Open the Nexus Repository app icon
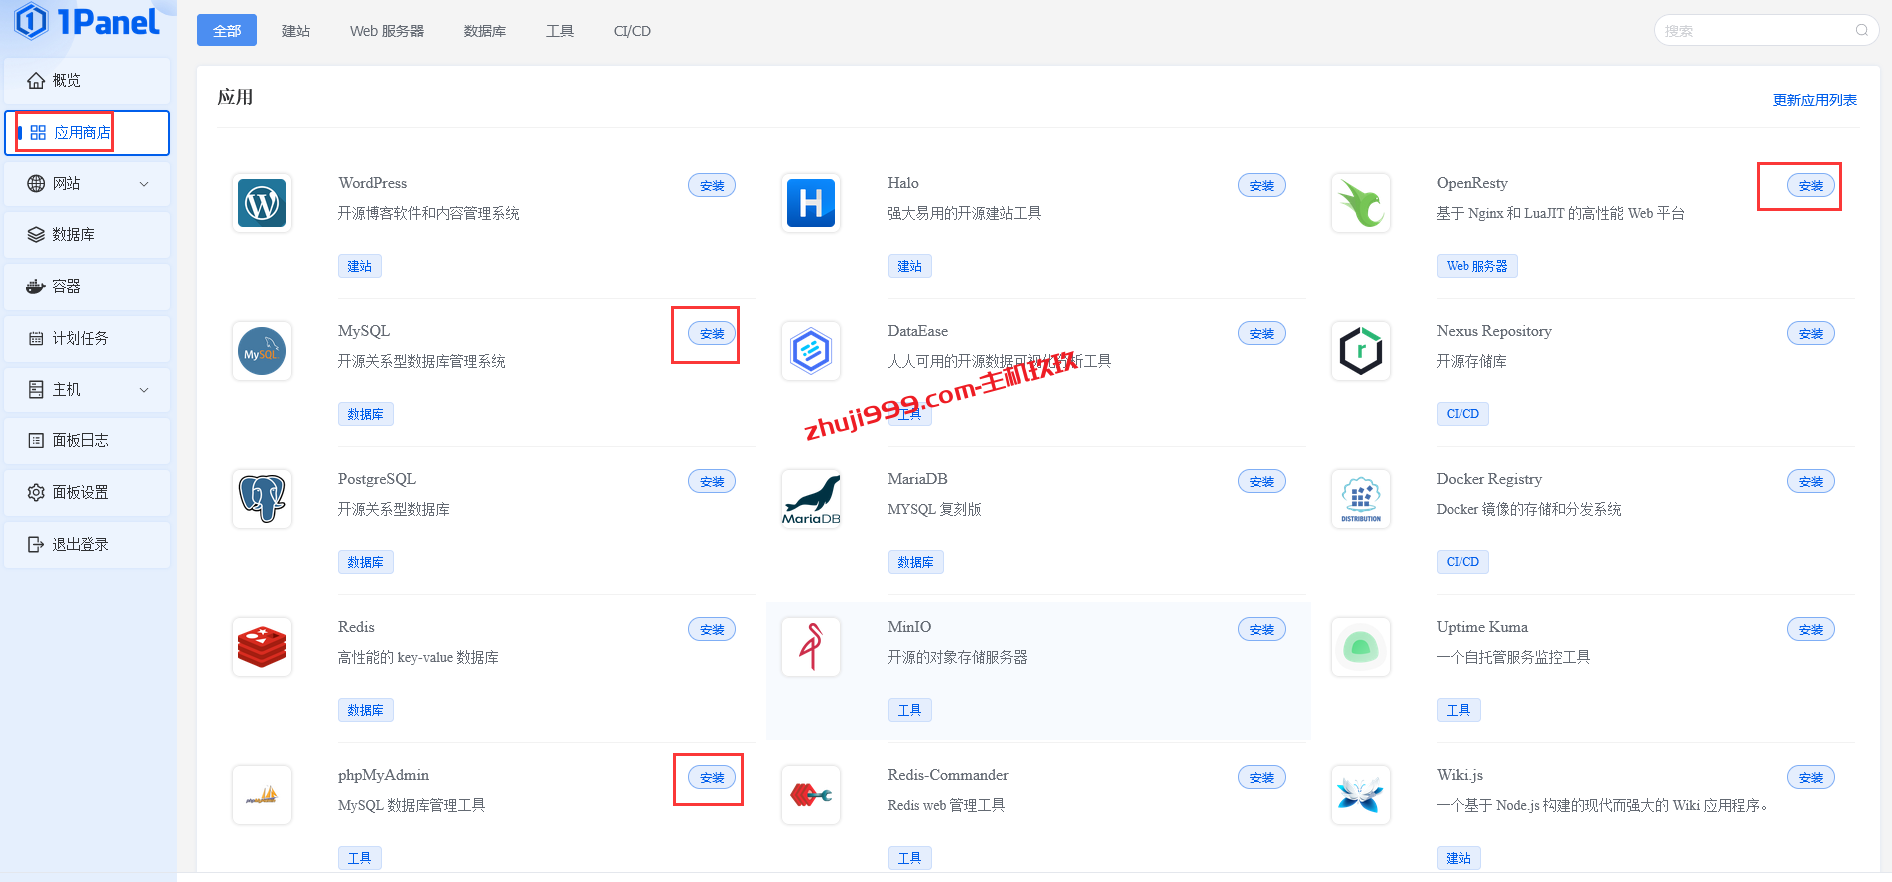1892x882 pixels. click(x=1361, y=351)
